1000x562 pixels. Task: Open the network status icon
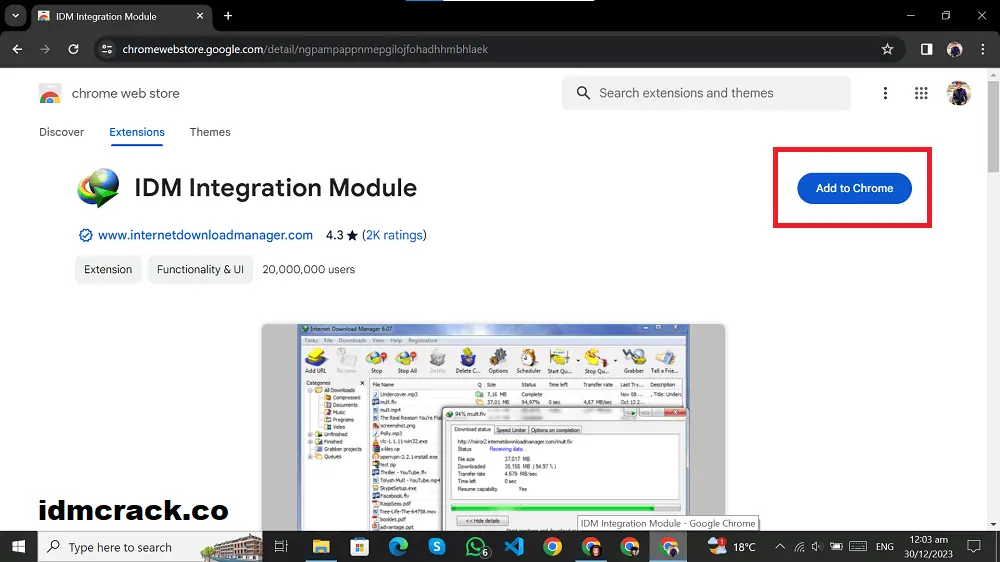[x=799, y=547]
